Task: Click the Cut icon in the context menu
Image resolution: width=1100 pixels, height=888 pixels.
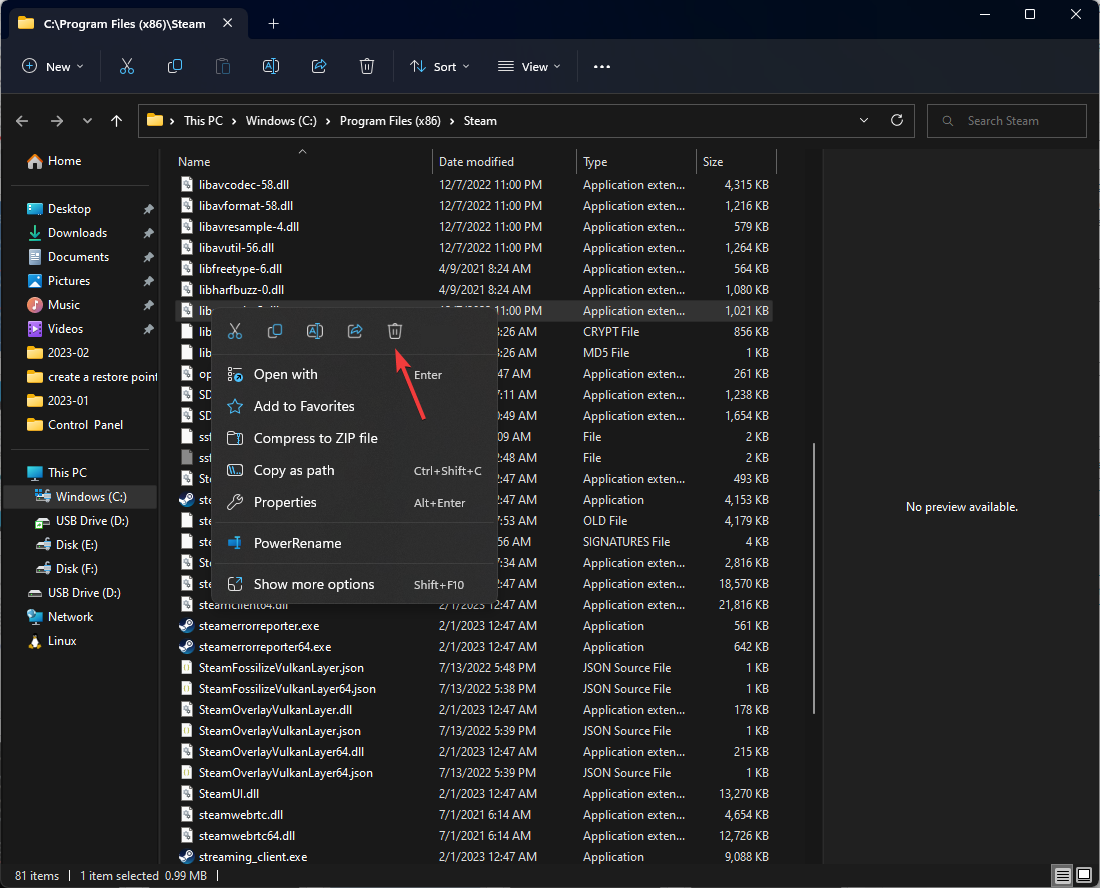Action: (x=235, y=331)
